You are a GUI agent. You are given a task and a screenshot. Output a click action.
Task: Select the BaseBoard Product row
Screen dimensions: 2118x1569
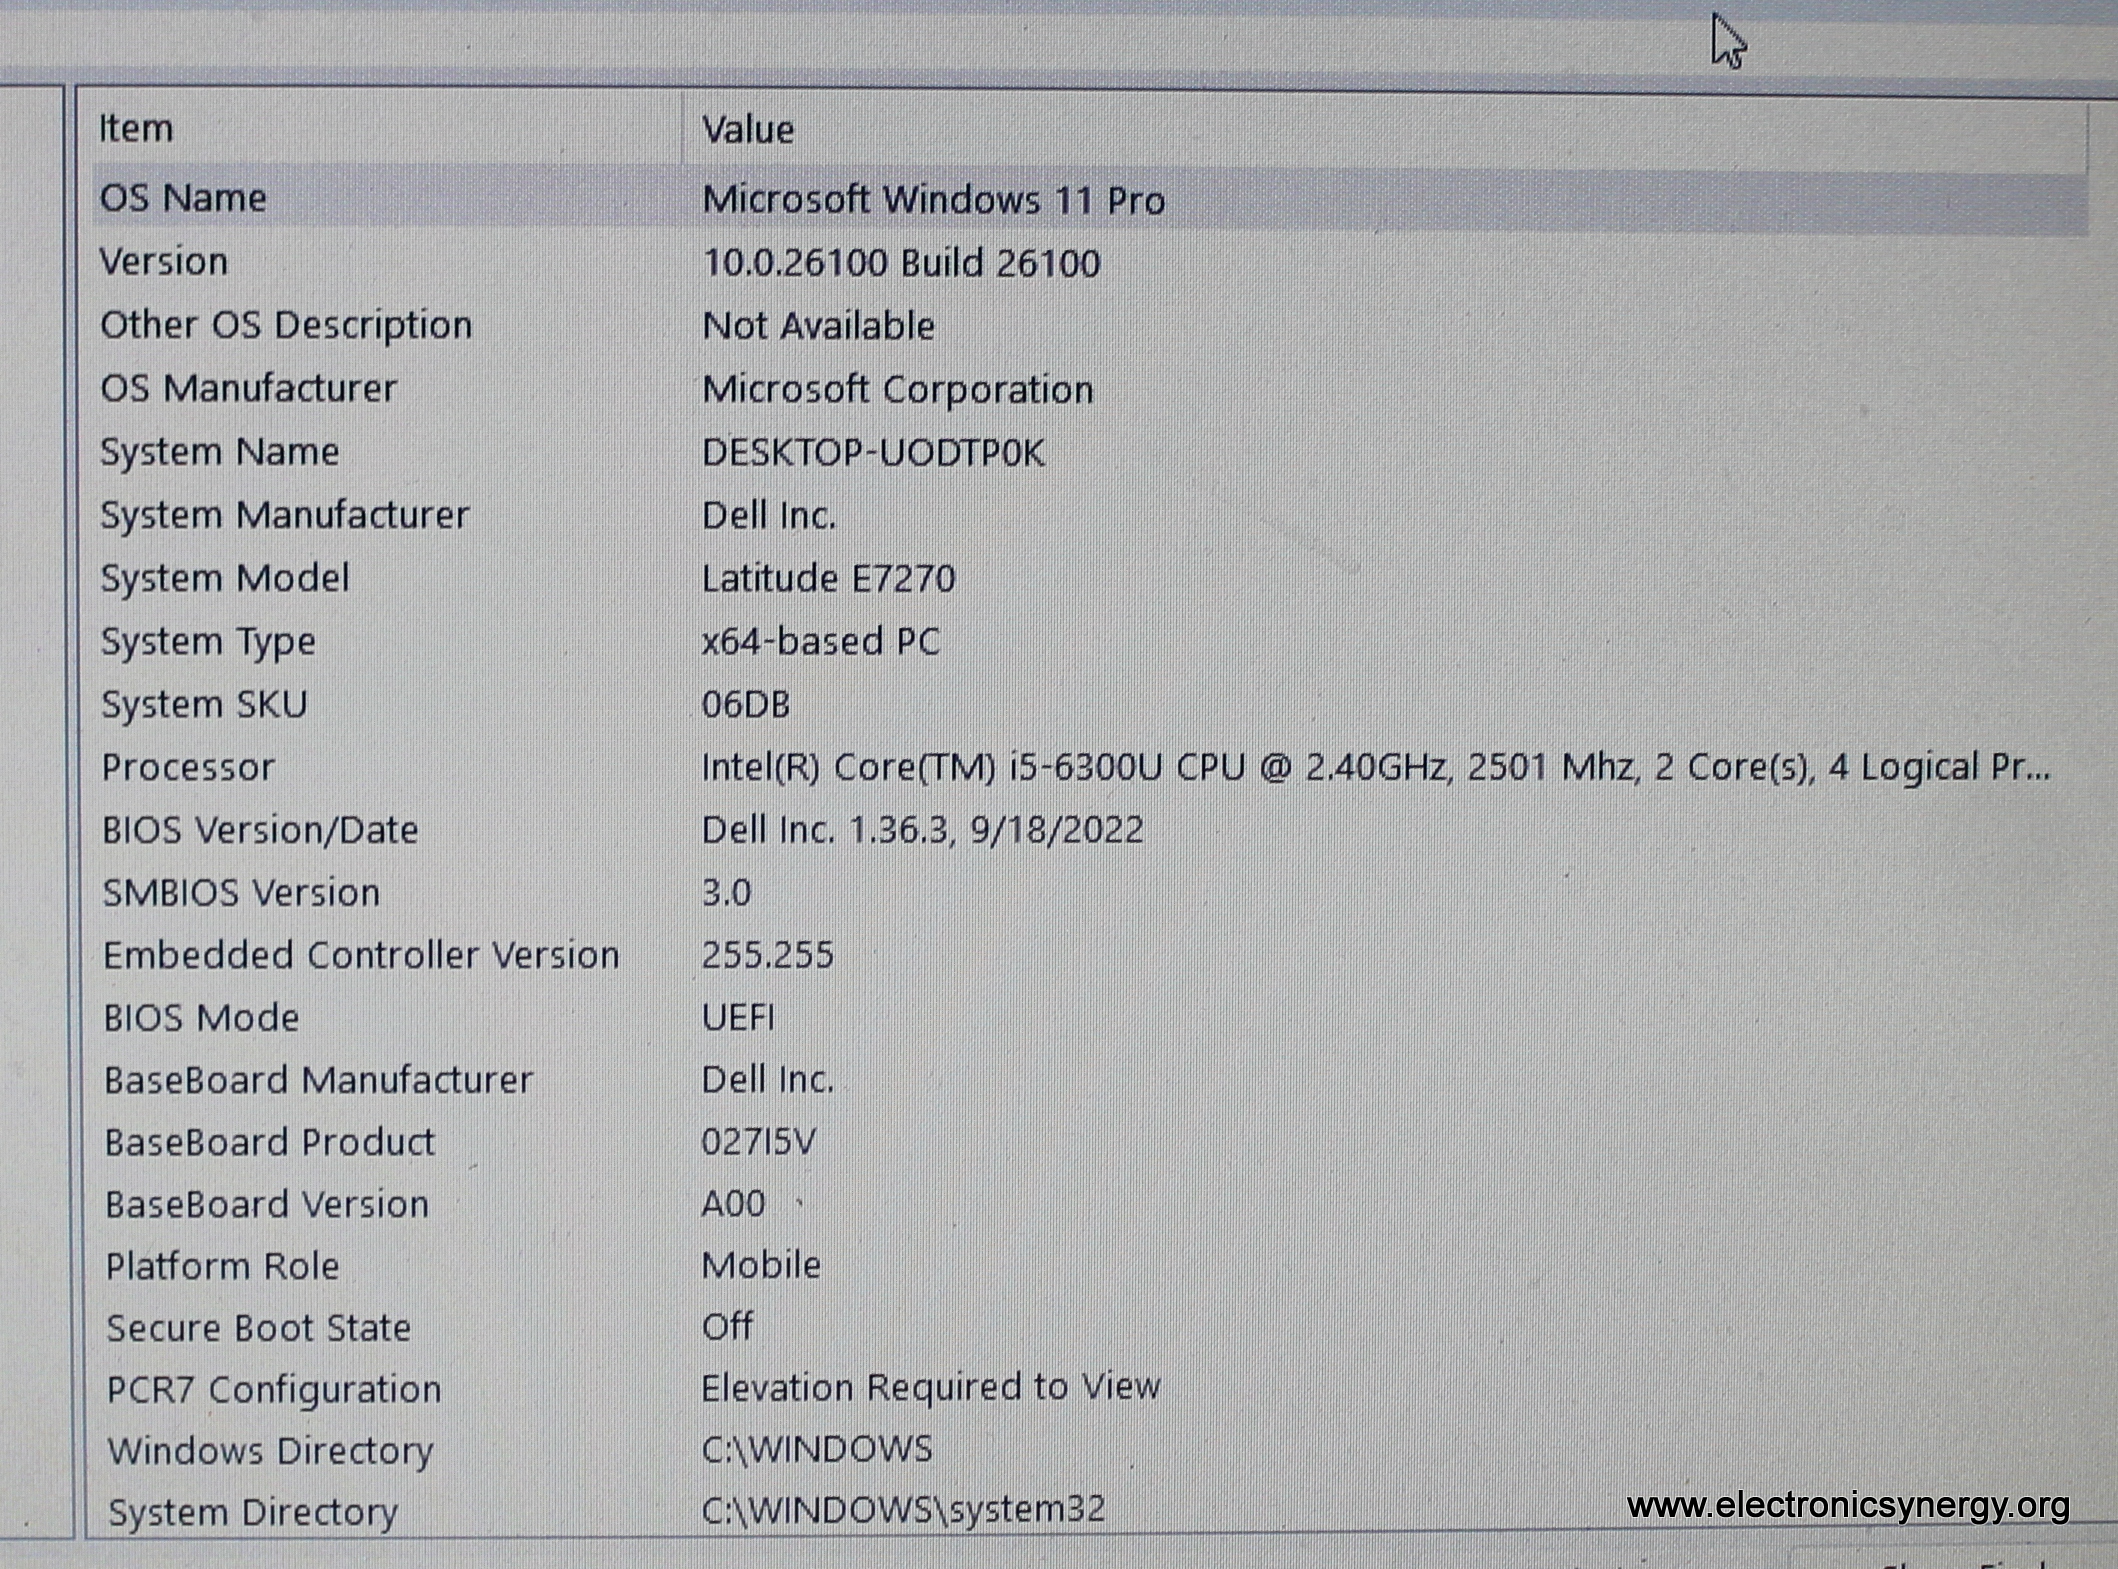(270, 1142)
